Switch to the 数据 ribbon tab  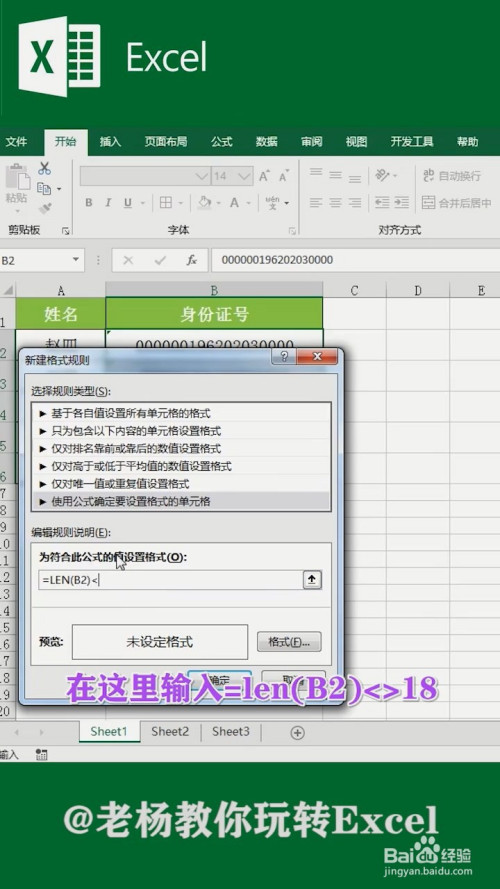(x=266, y=142)
